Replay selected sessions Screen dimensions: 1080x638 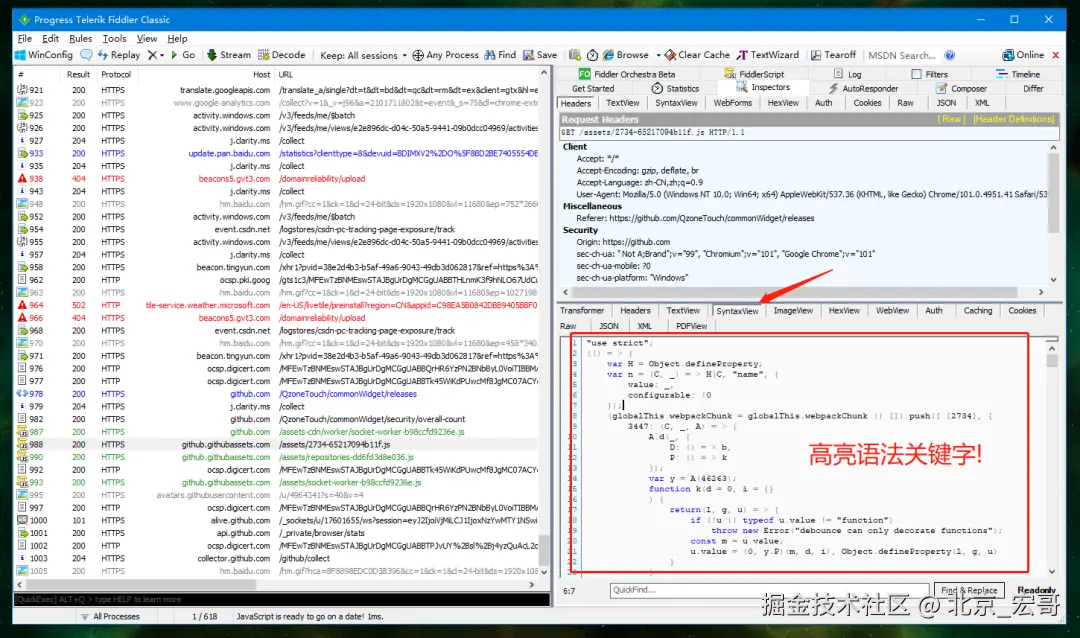(x=119, y=55)
